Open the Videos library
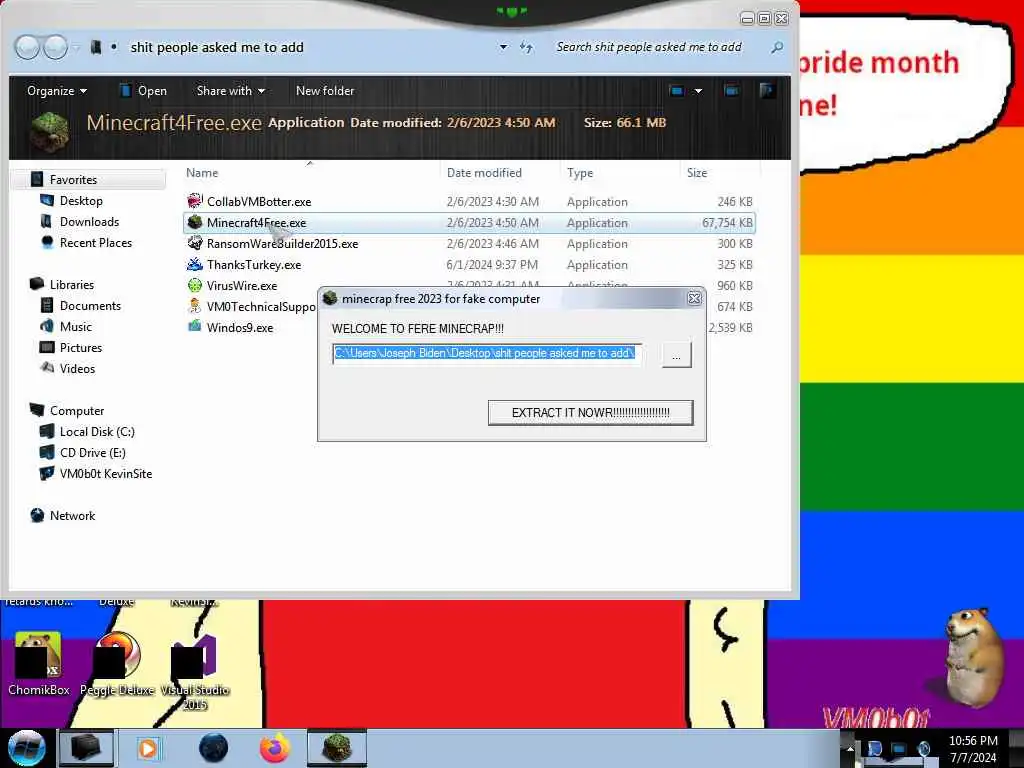This screenshot has height=768, width=1024. [77, 368]
